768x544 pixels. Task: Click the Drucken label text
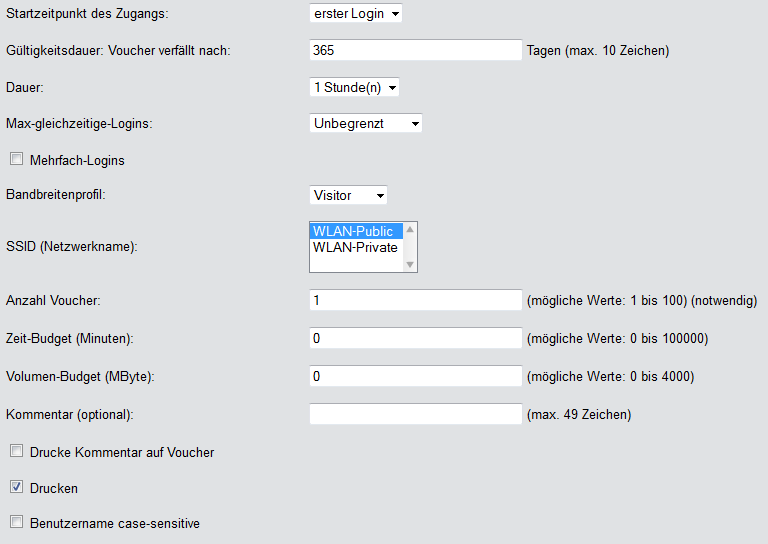pyautogui.click(x=54, y=488)
